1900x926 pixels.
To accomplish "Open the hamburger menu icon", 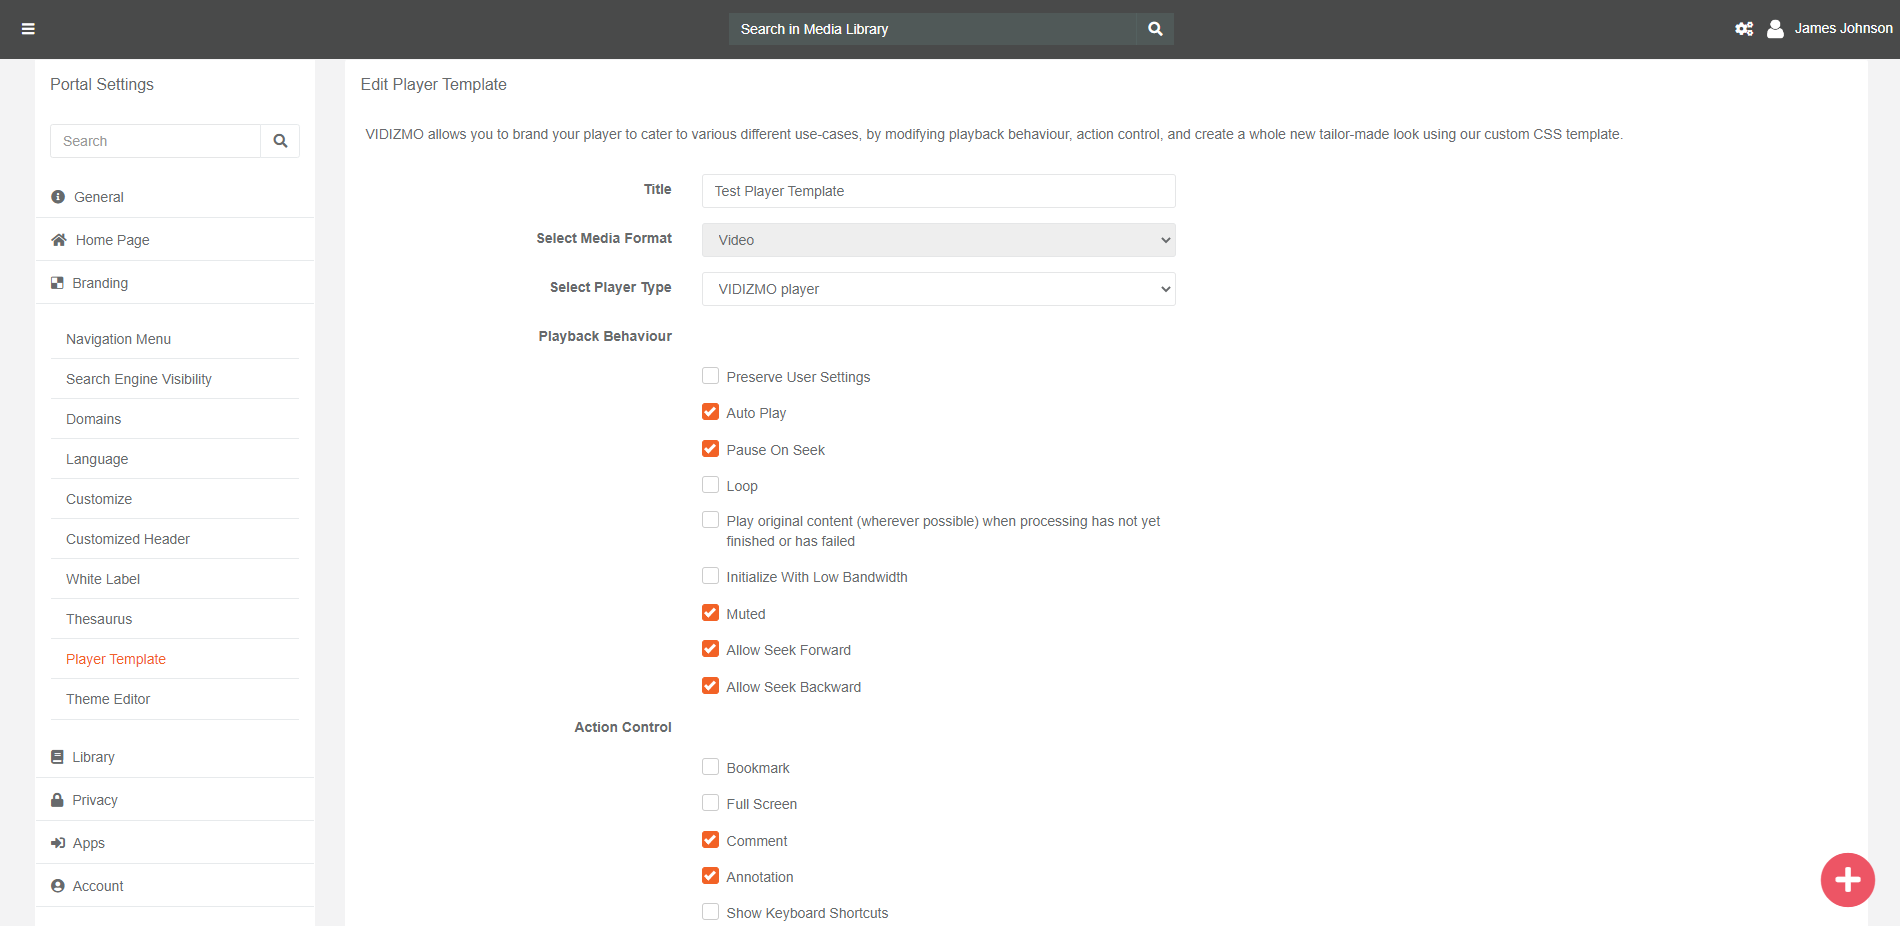I will pyautogui.click(x=28, y=29).
